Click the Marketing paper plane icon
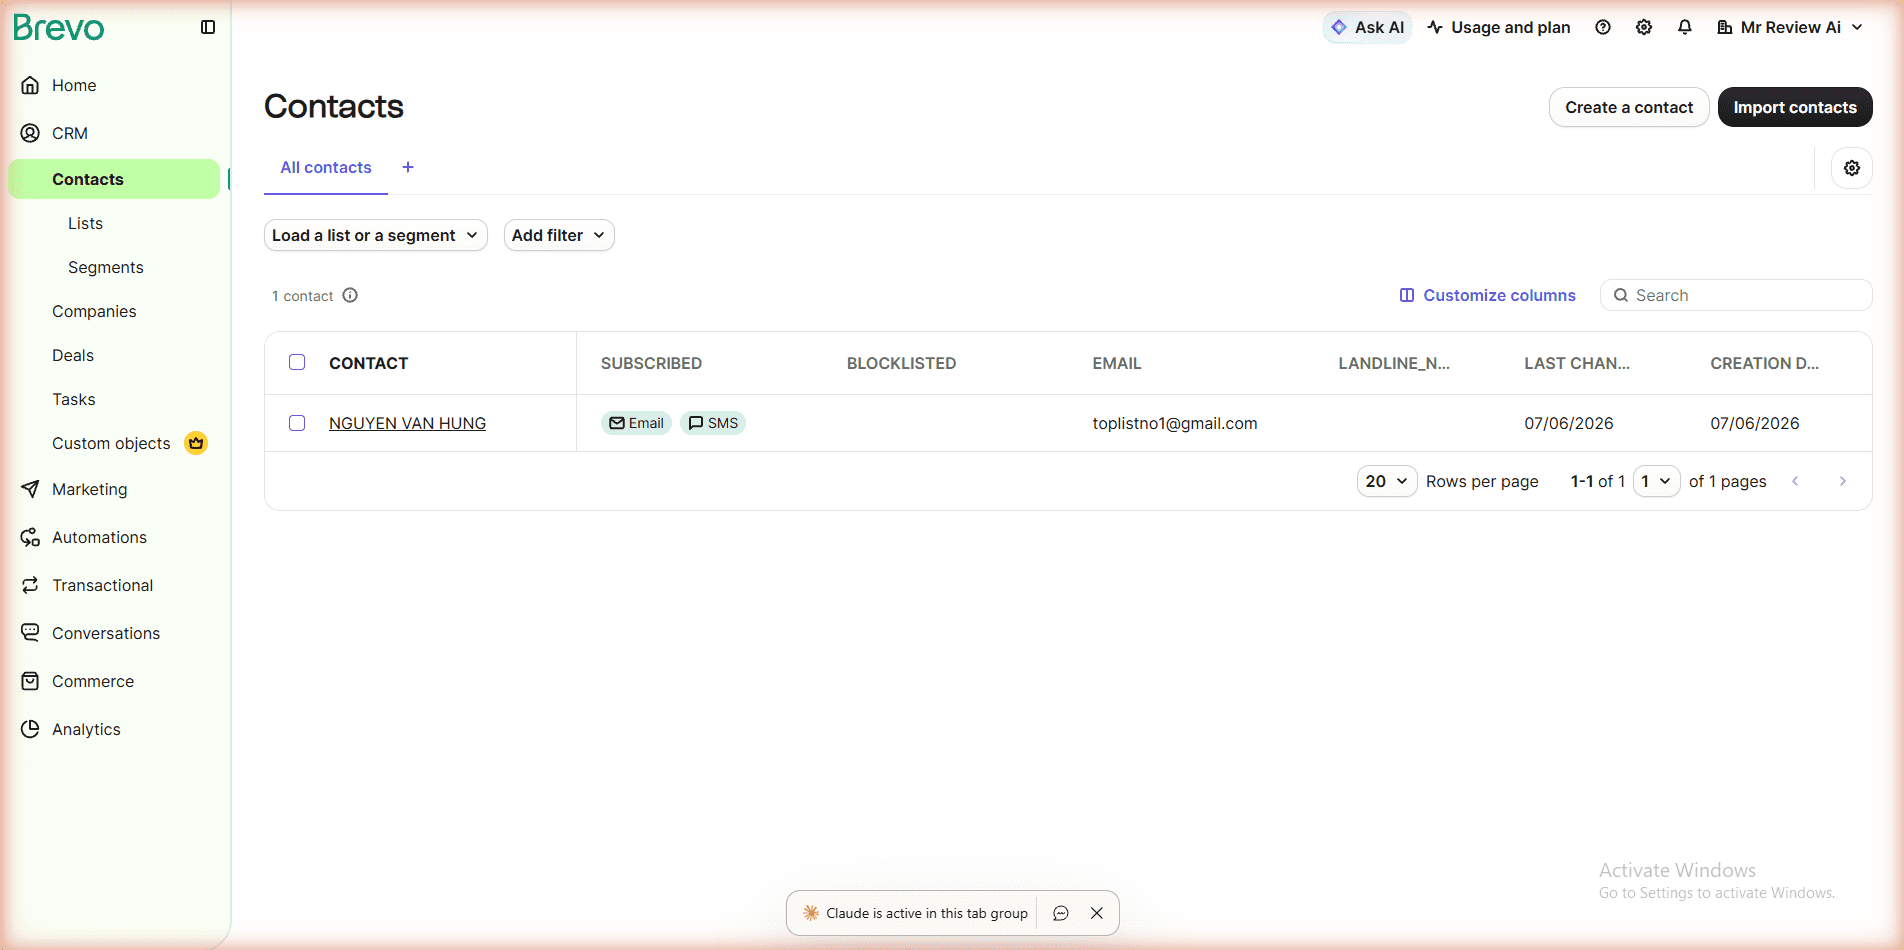Viewport: 1904px width, 950px height. pyautogui.click(x=30, y=489)
